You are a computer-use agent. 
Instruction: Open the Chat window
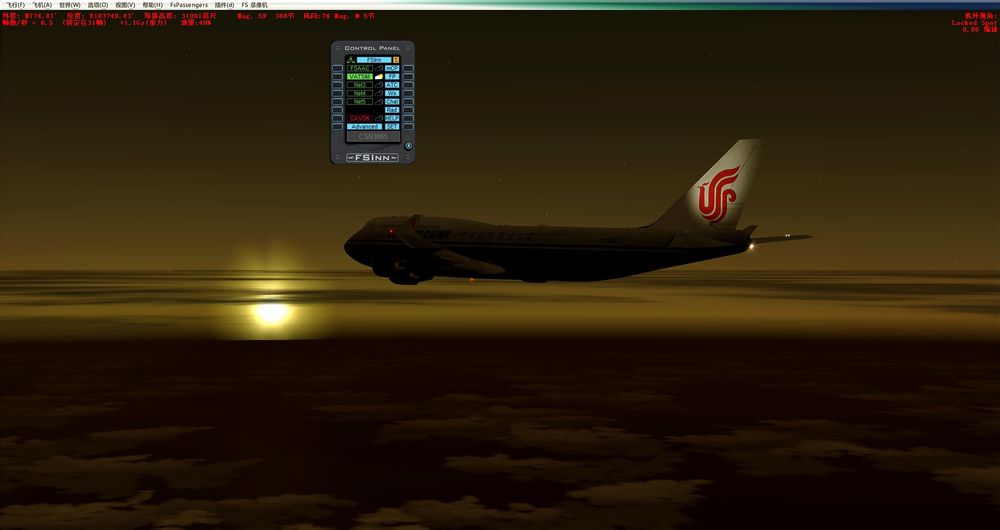tap(392, 101)
